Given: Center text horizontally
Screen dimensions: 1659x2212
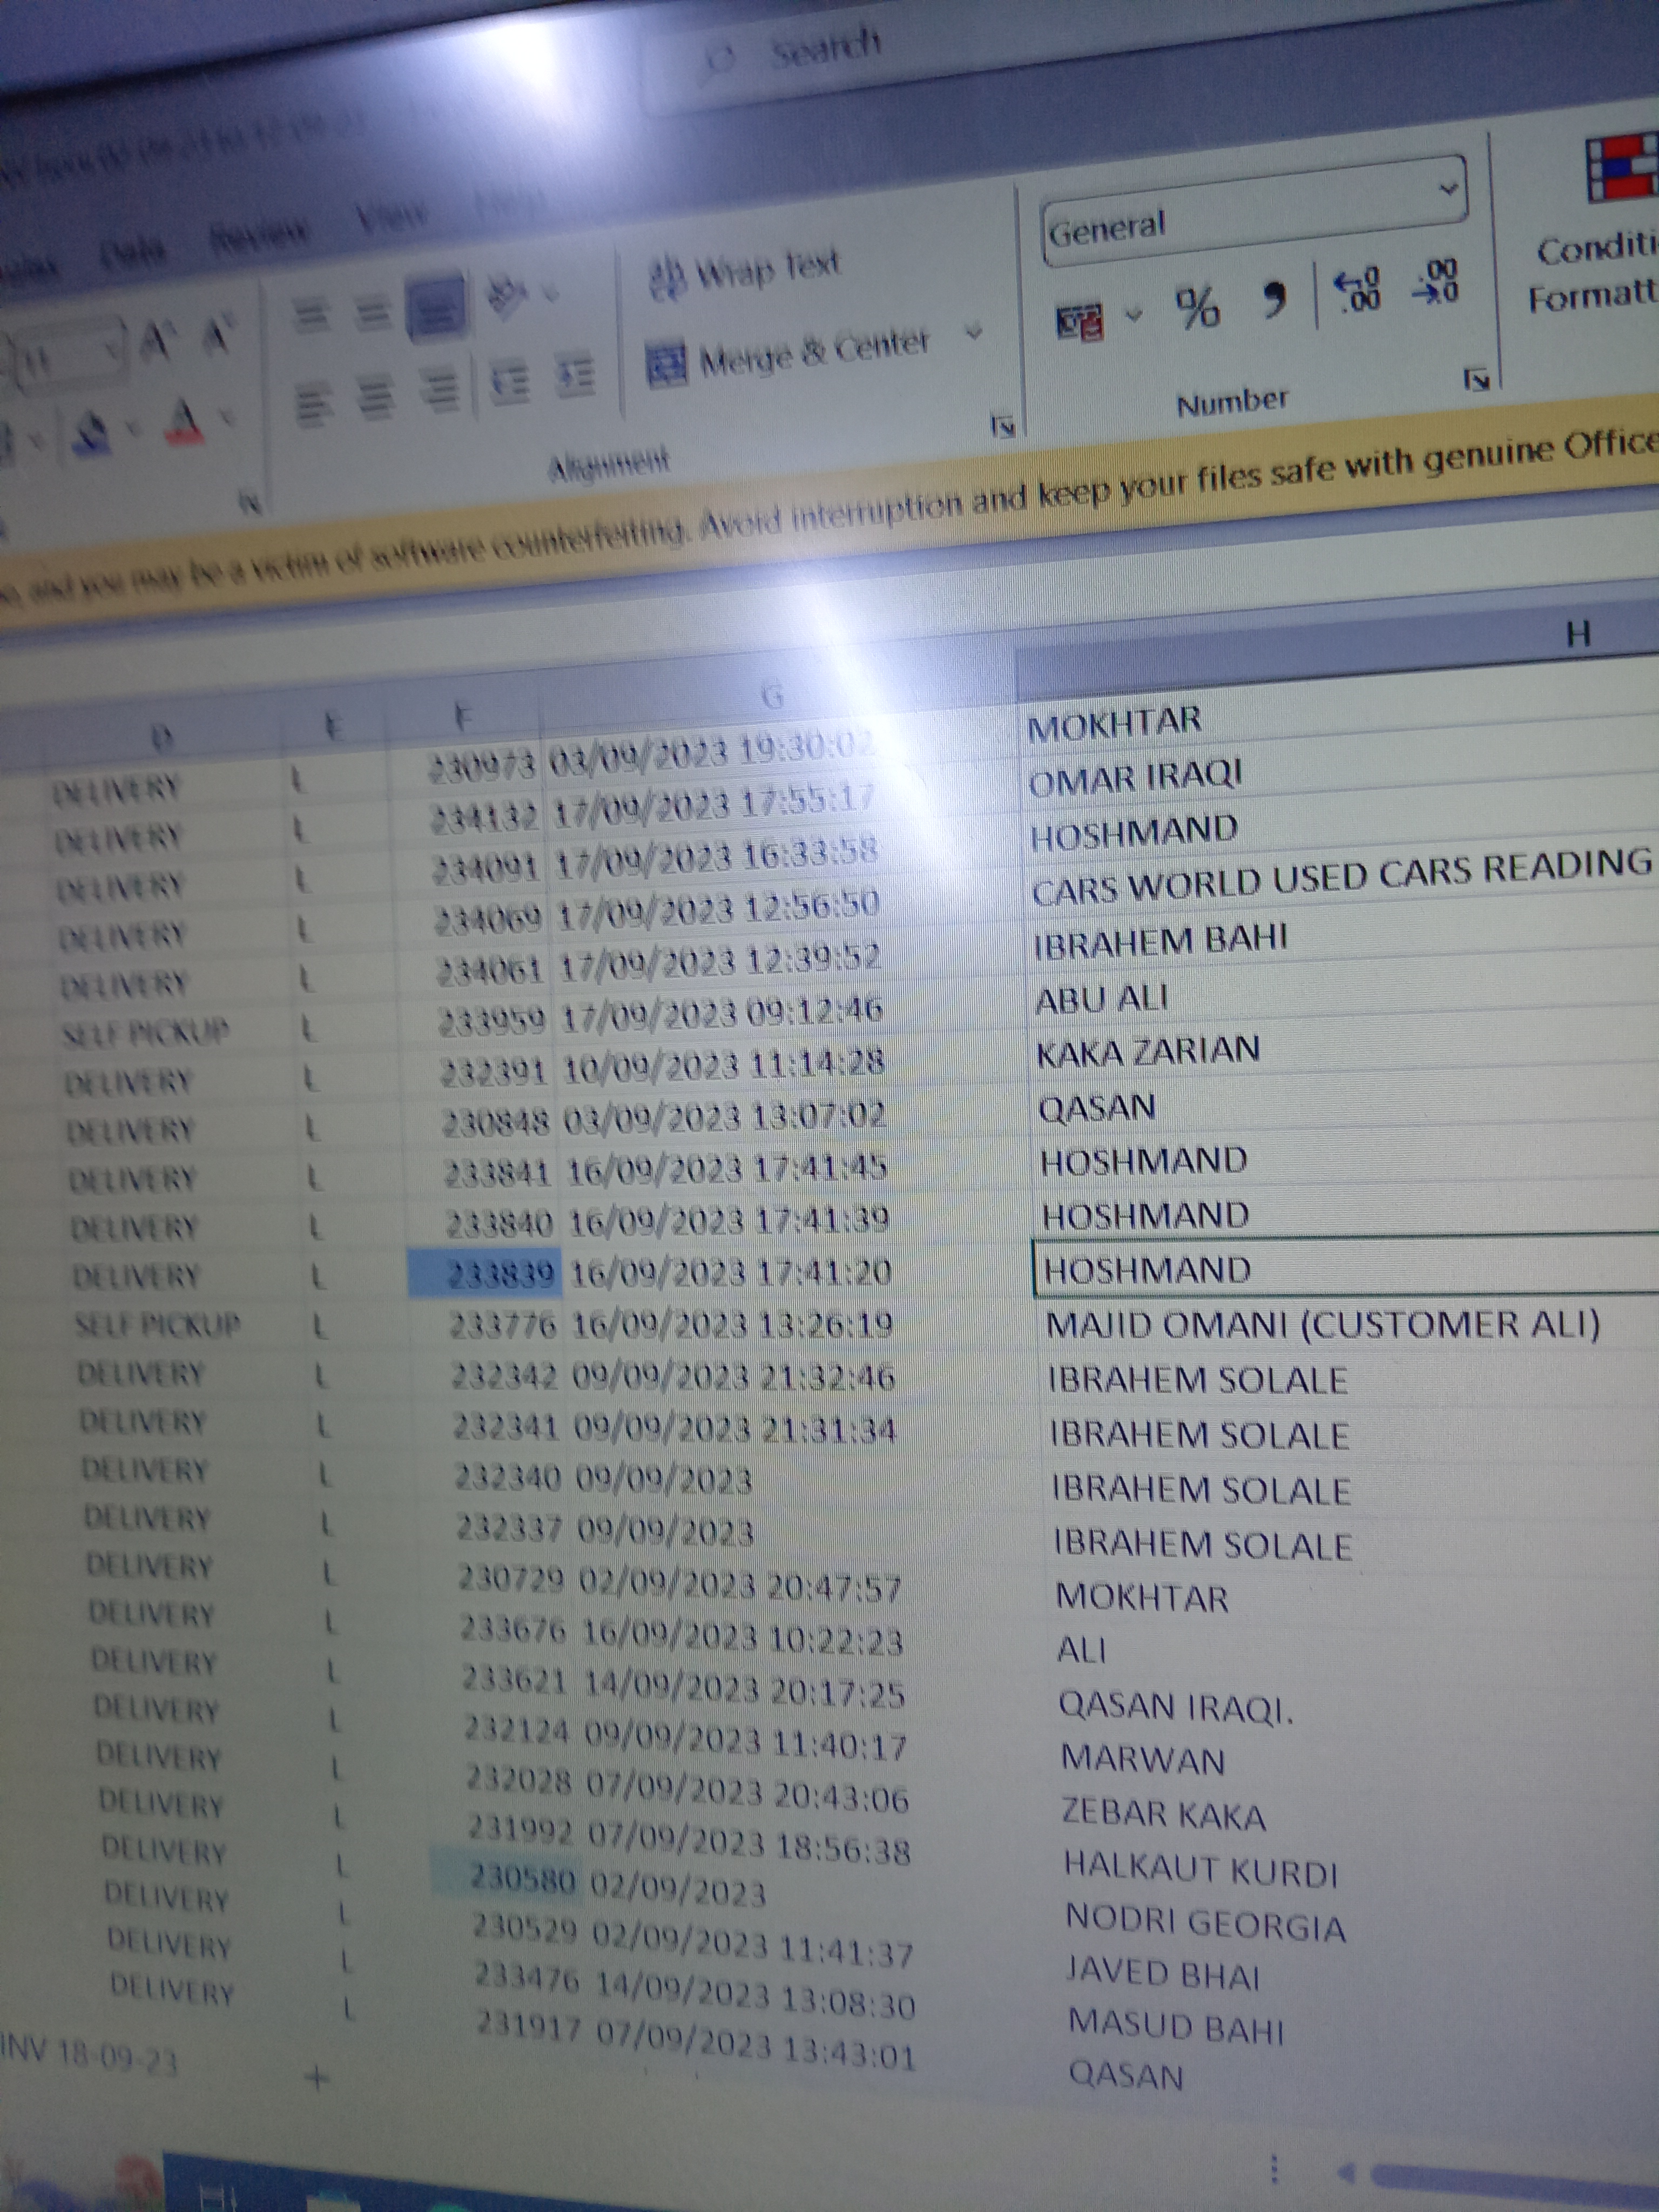Looking at the screenshot, I should [375, 396].
